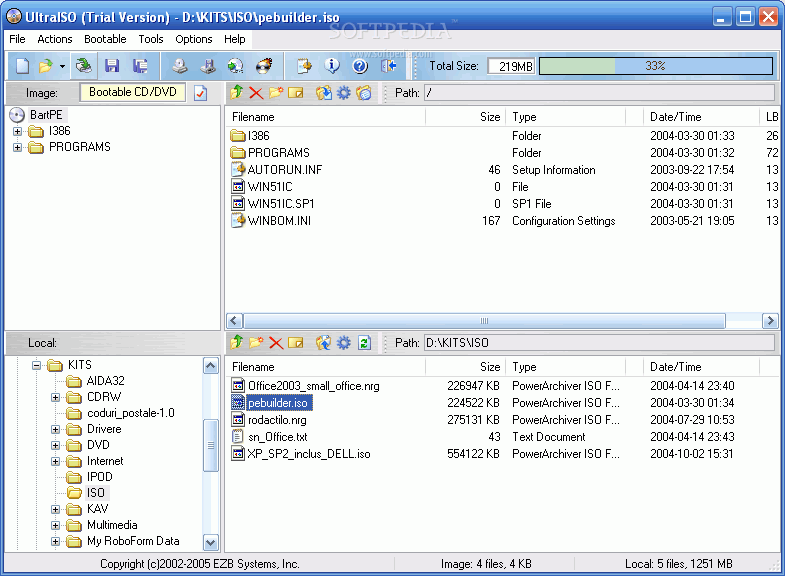
Task: Click the Help question mark icon
Action: click(359, 66)
